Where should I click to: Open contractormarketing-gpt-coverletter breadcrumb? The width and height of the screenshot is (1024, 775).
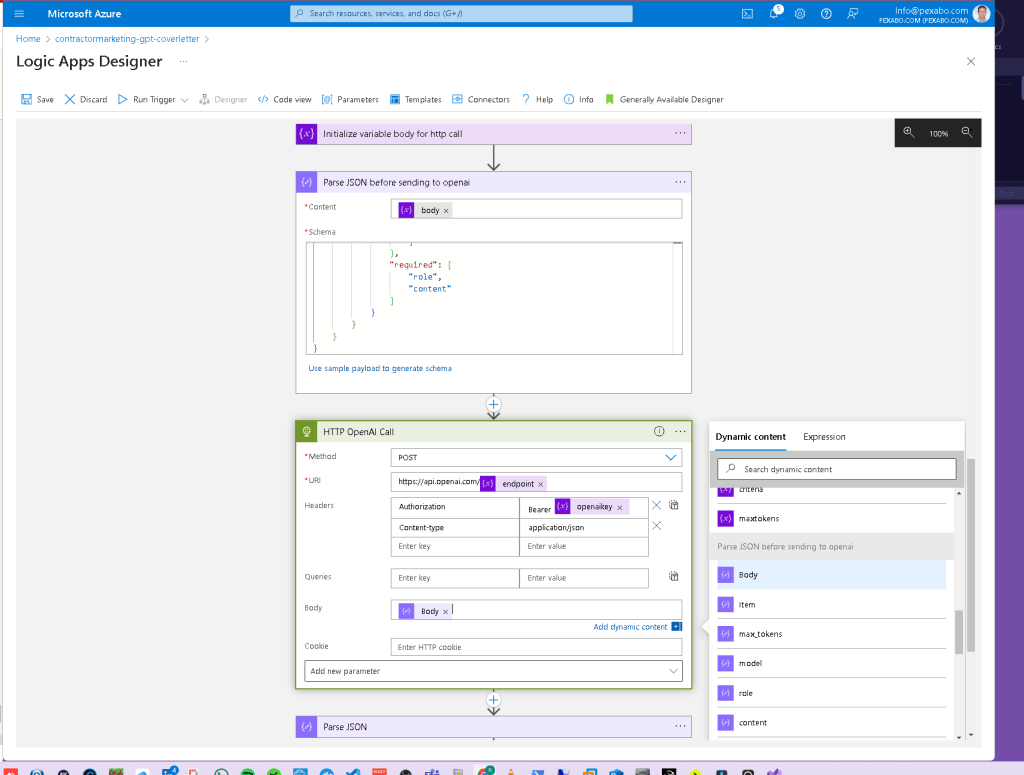(127, 39)
